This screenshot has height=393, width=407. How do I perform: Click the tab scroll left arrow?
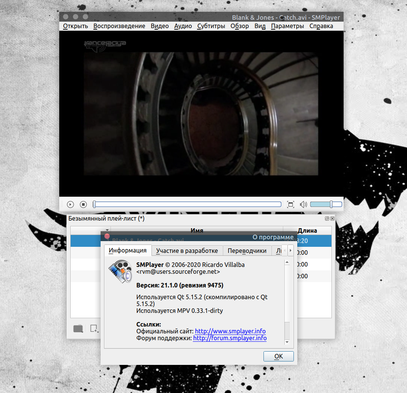pos(284,250)
